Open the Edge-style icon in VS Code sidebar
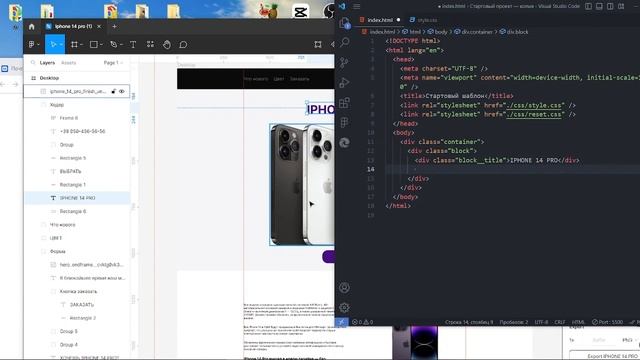The height and width of the screenshot is (360, 640). (x=344, y=142)
